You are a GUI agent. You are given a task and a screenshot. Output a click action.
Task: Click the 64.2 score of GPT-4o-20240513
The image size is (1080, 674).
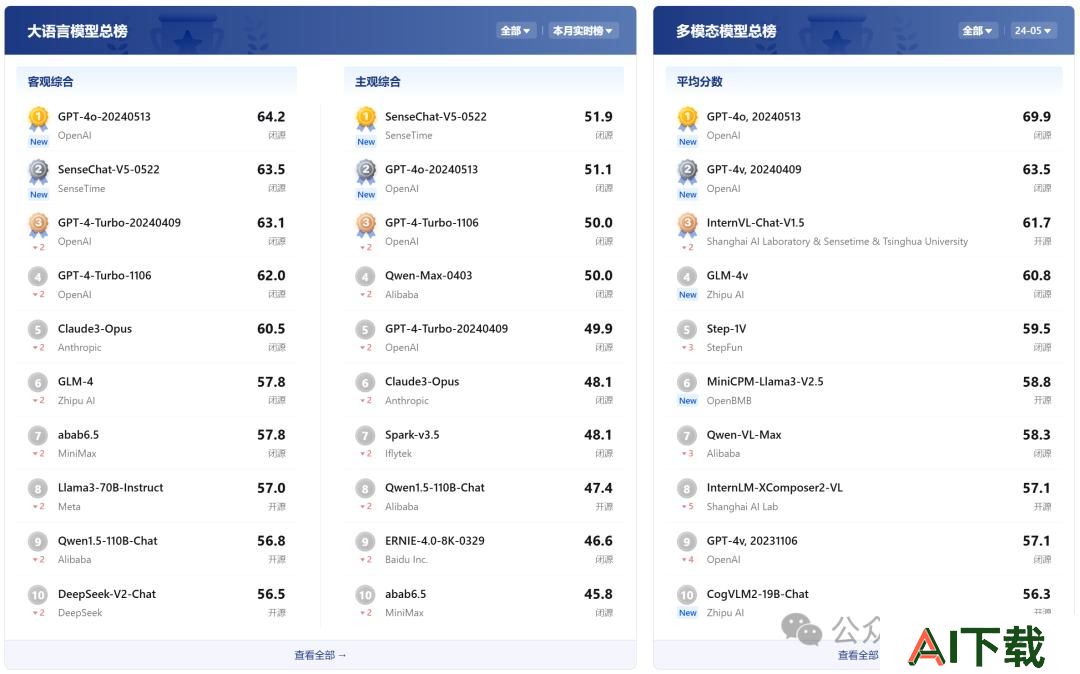tap(271, 117)
